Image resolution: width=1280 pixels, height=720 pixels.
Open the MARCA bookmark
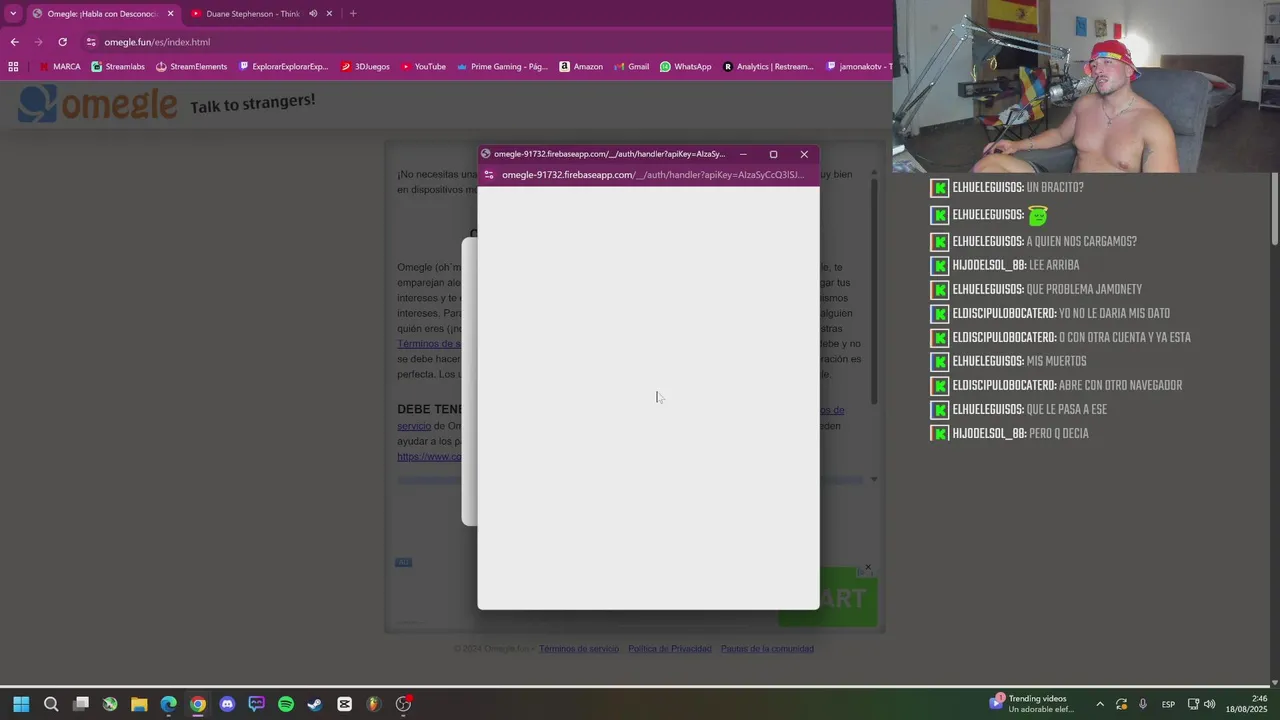click(x=60, y=67)
